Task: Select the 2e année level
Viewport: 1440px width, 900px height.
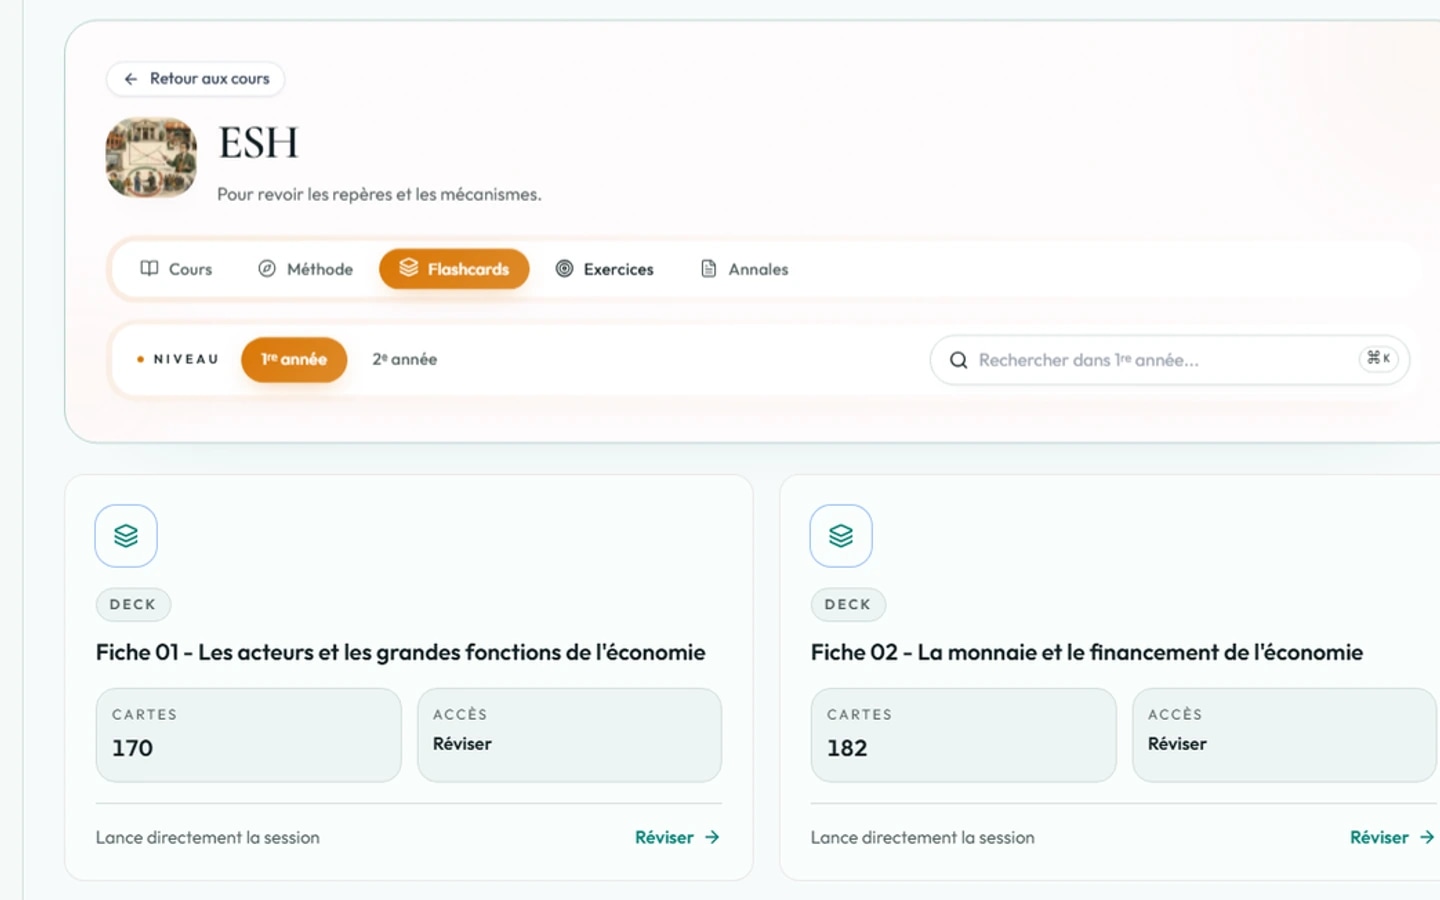Action: (405, 359)
